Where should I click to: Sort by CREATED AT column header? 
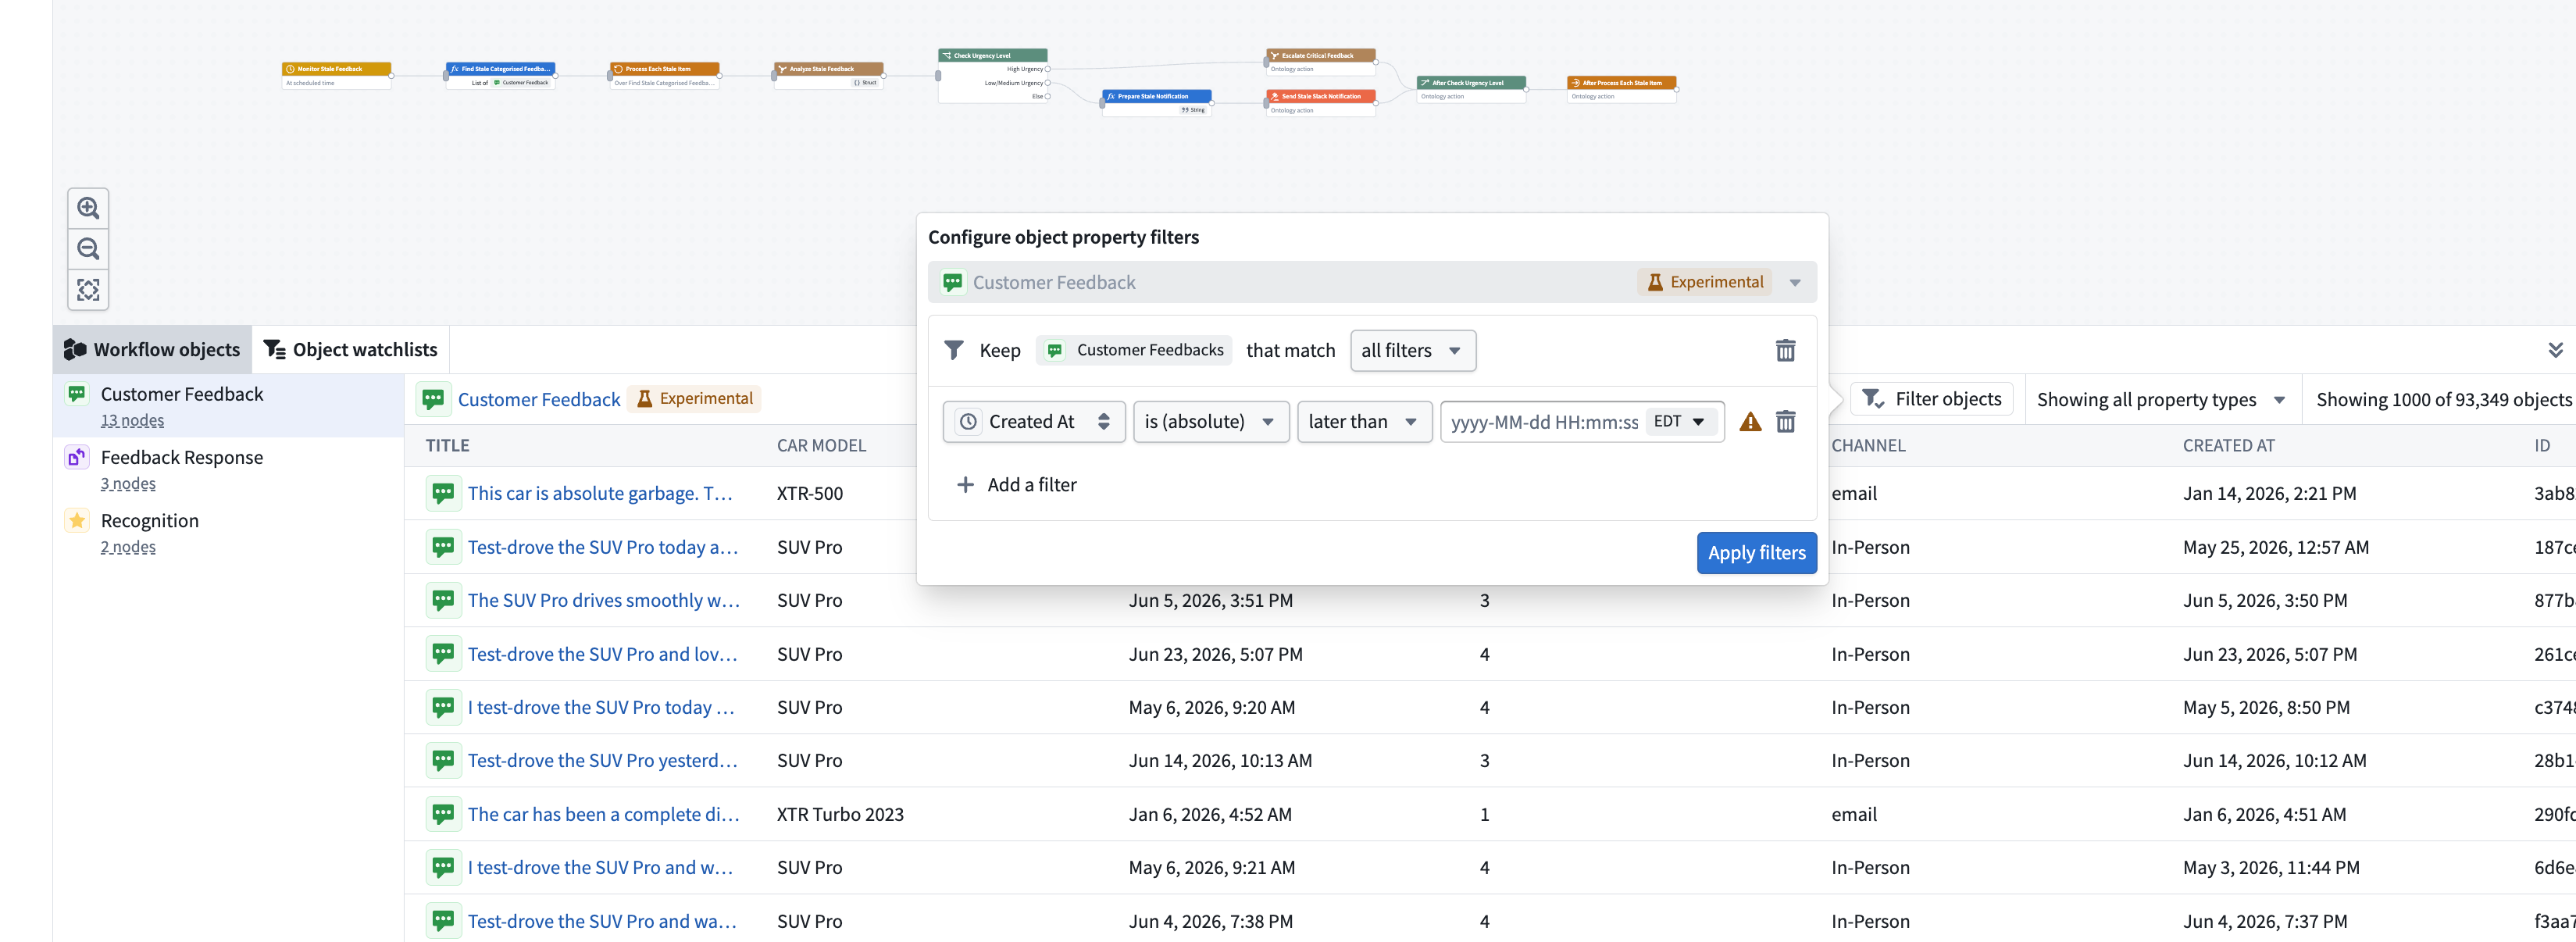coord(2228,445)
